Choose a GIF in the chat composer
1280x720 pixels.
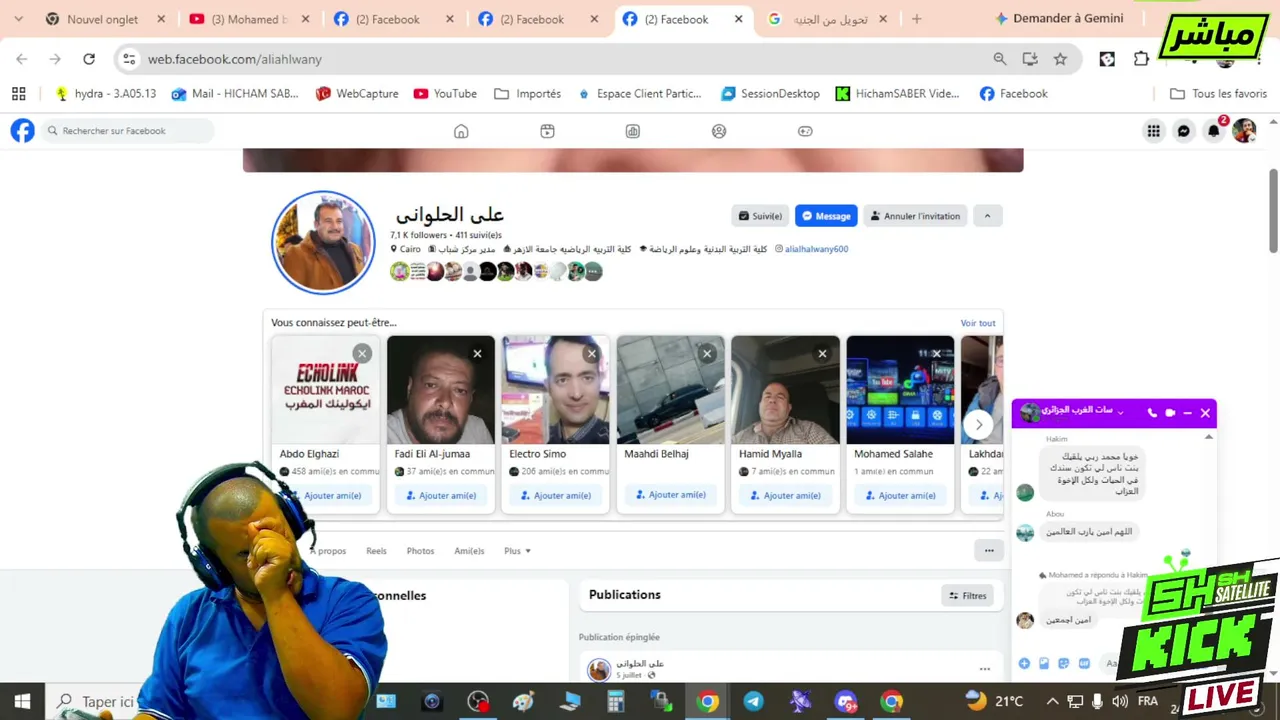[x=1084, y=663]
